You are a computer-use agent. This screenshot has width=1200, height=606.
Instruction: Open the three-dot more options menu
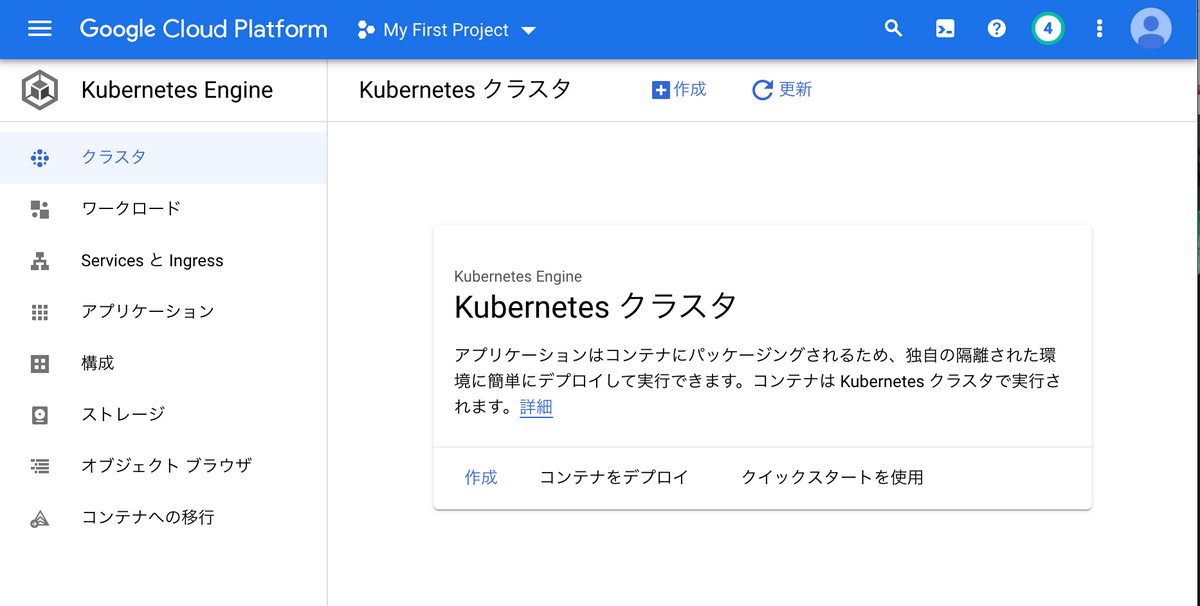[1099, 29]
